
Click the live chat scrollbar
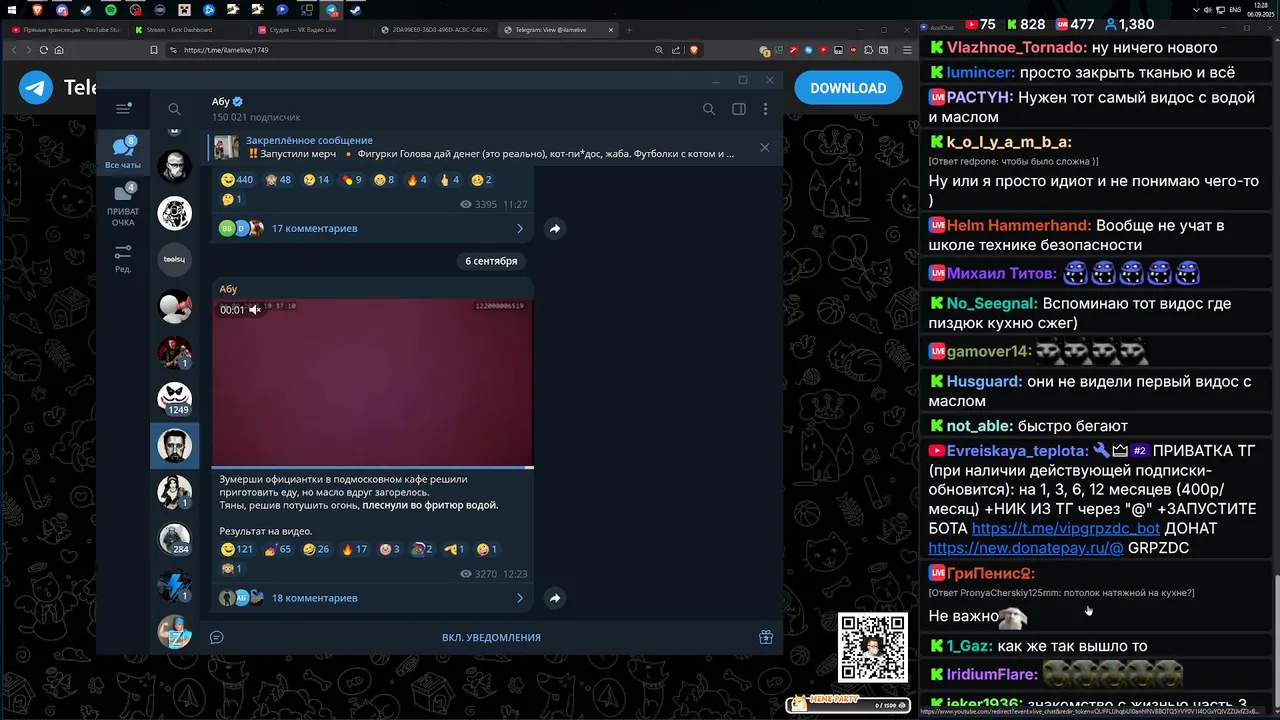[x=1276, y=640]
